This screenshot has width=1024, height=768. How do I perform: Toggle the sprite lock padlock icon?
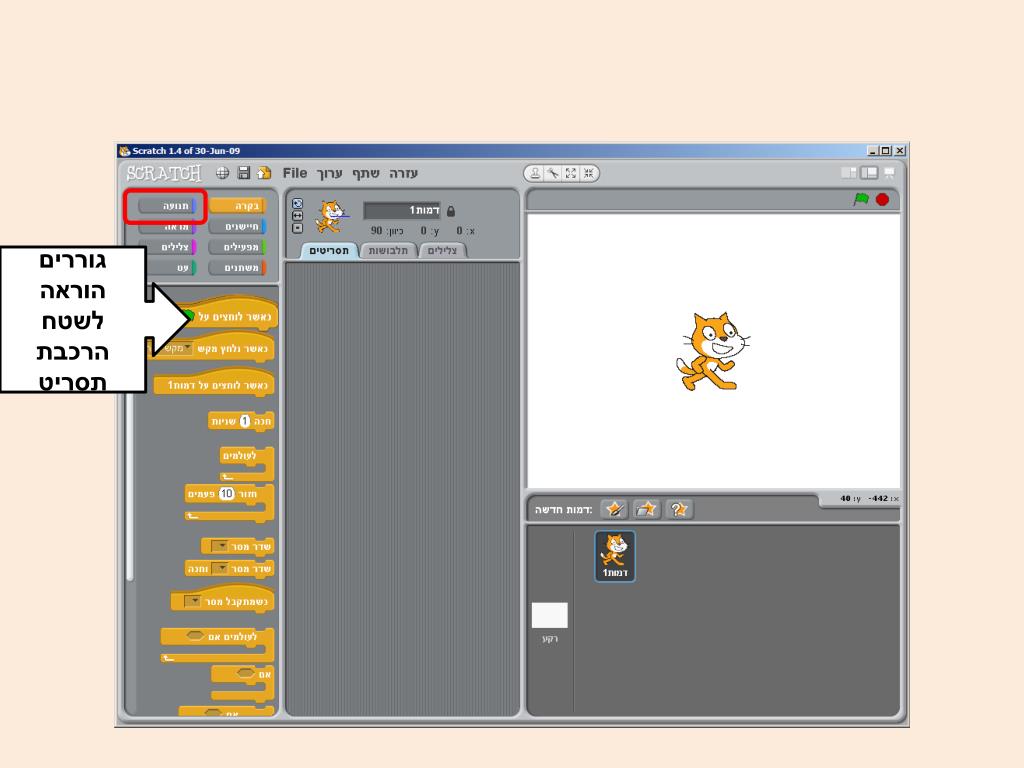449,211
